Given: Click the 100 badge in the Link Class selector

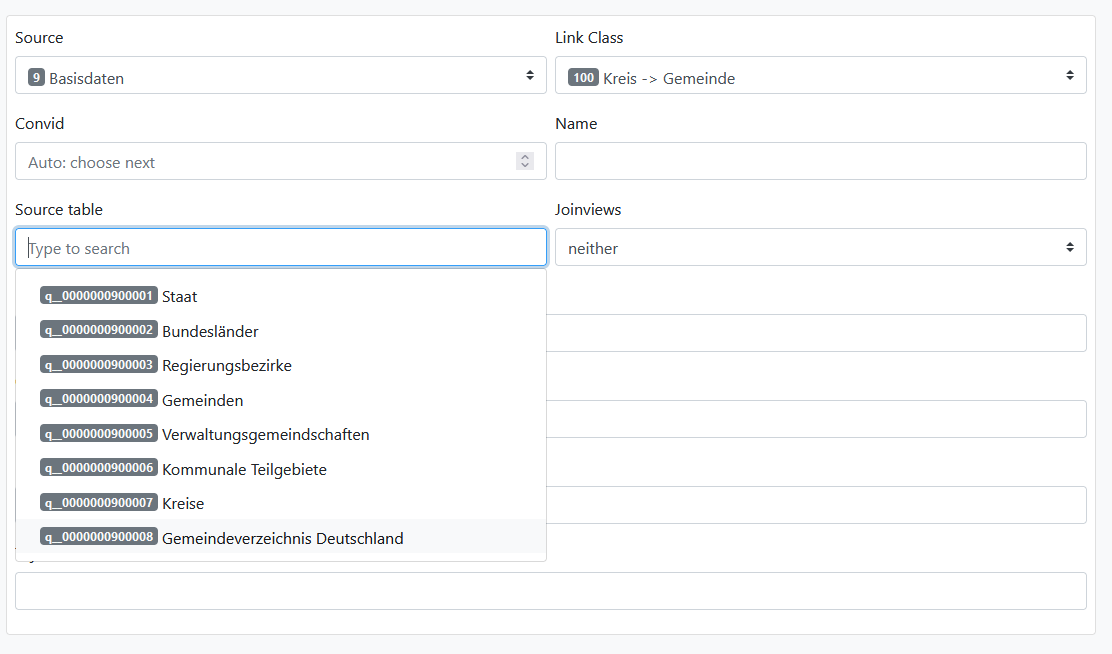Looking at the screenshot, I should 582,75.
